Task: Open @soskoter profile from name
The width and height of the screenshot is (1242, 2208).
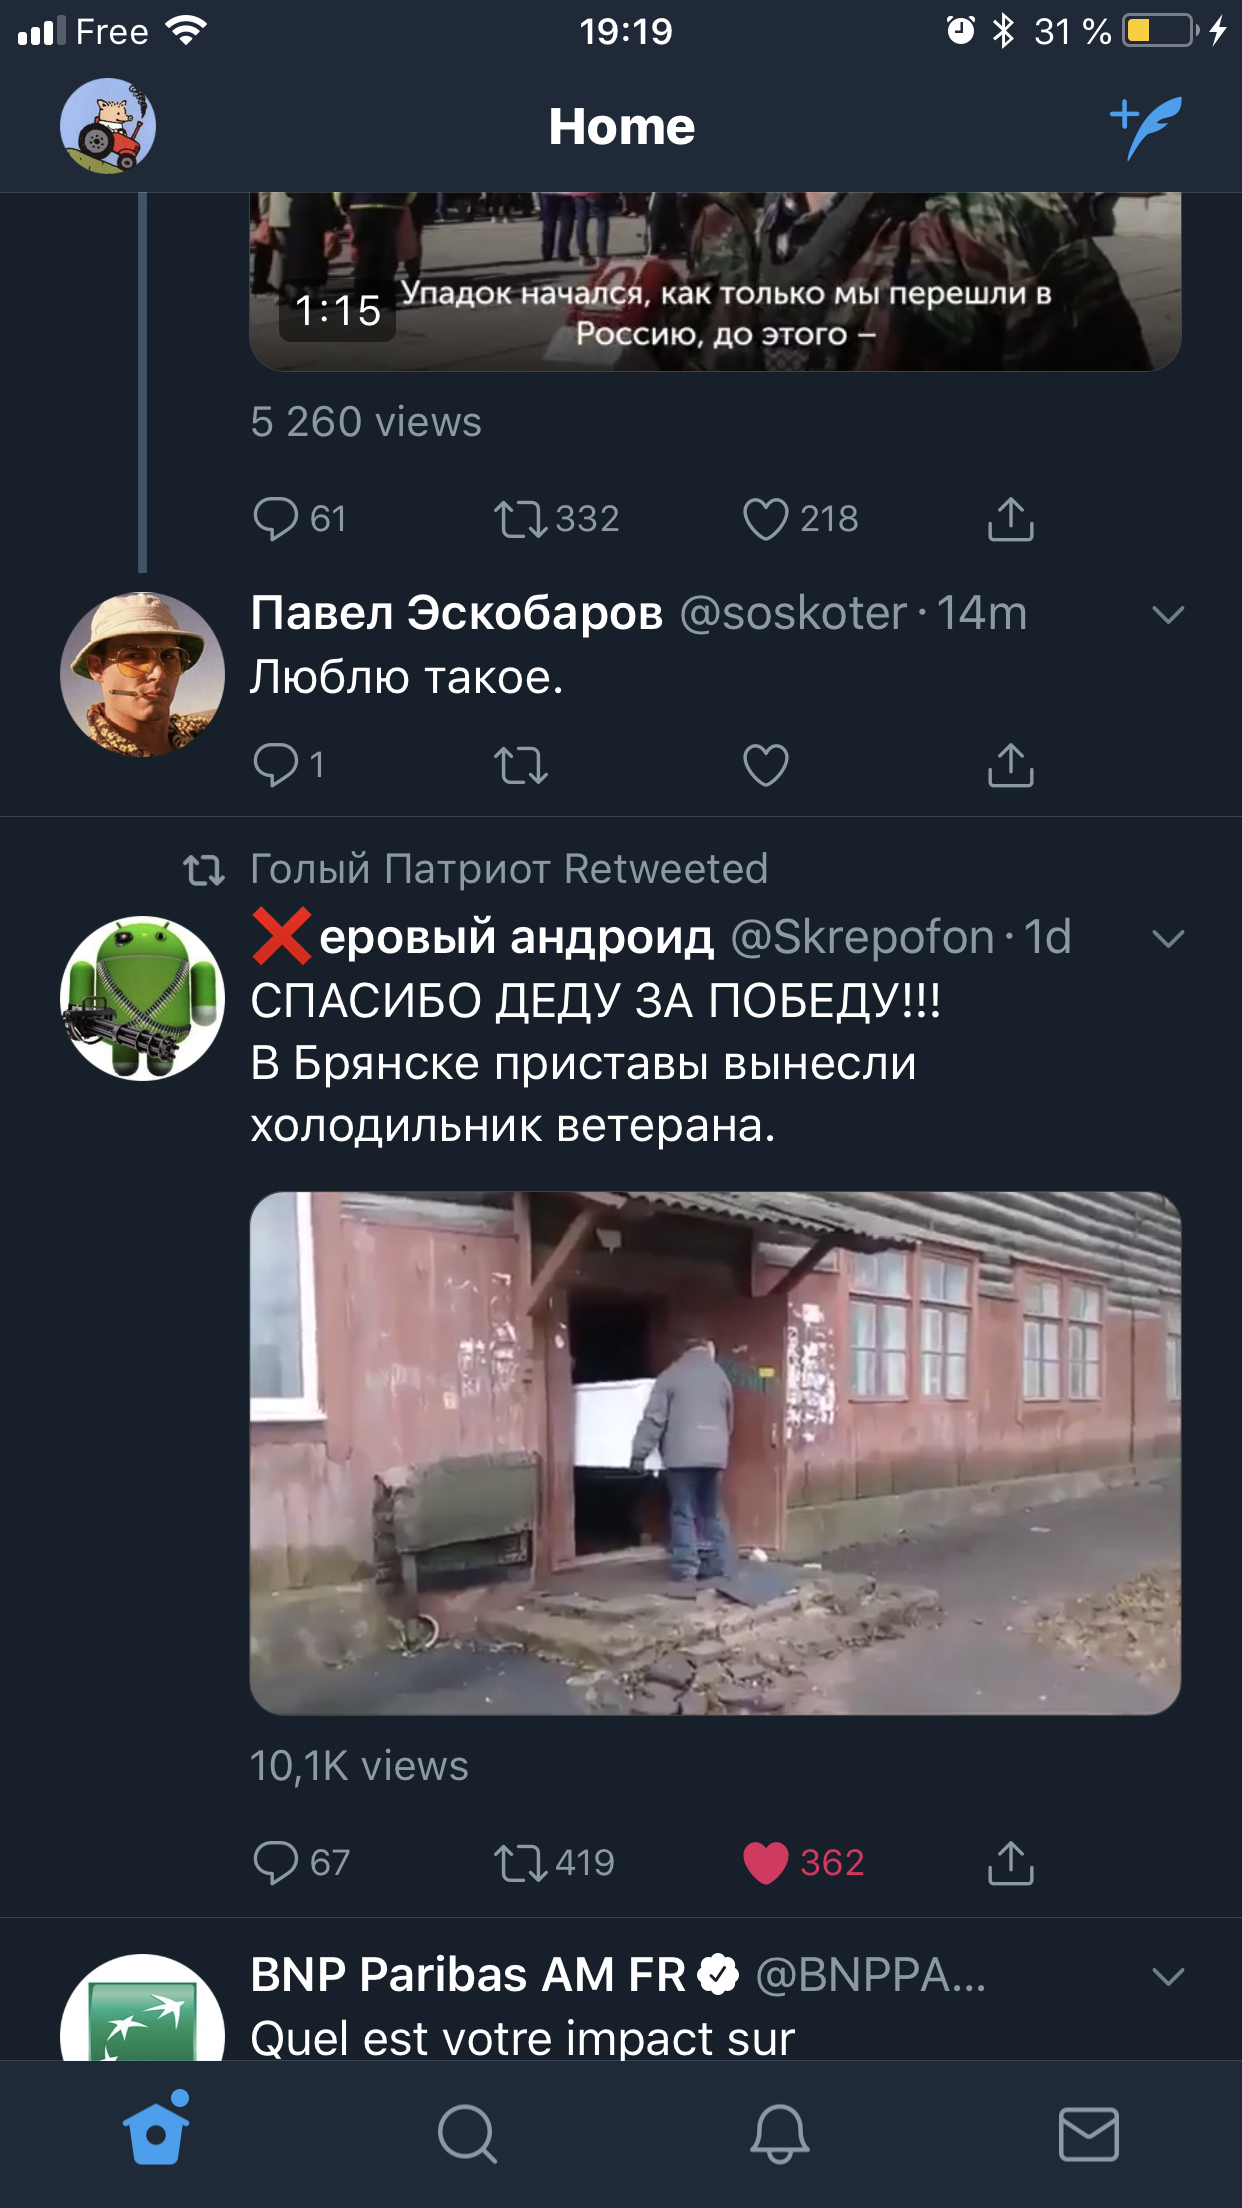Action: pos(456,613)
